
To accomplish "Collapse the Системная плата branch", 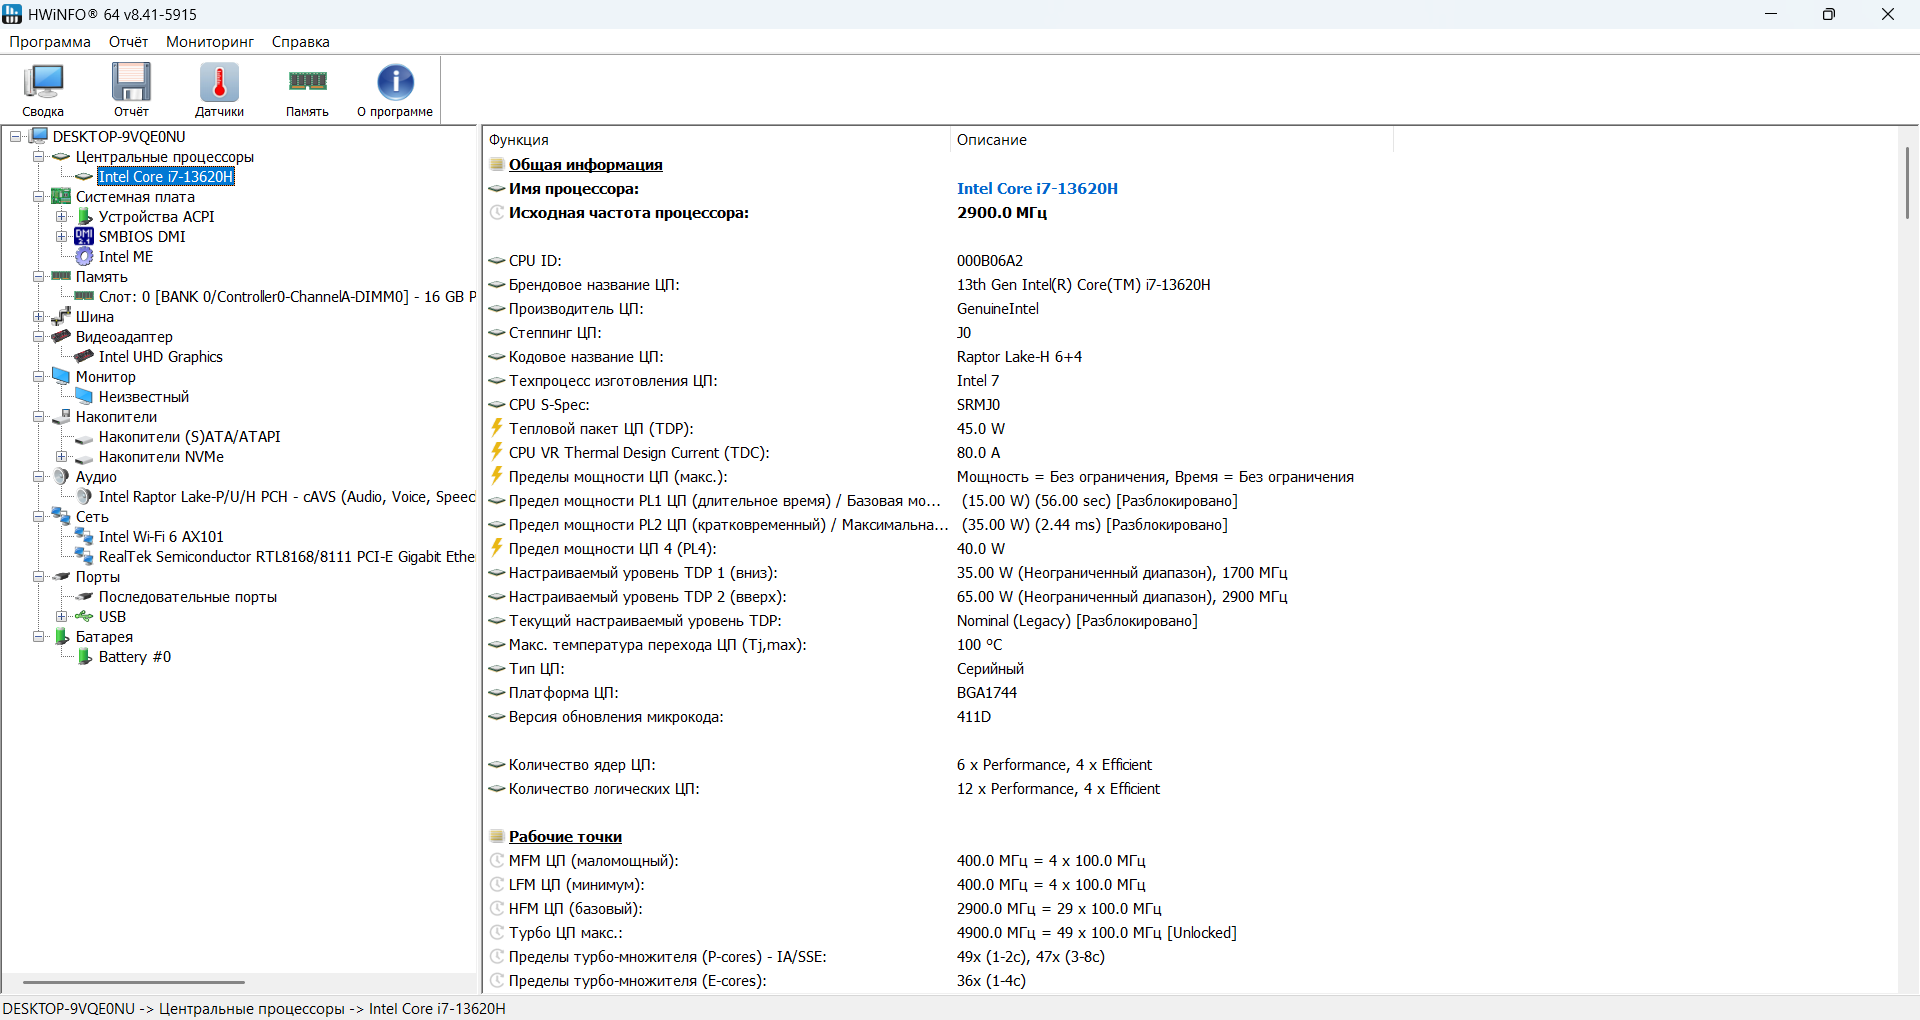I will click(x=39, y=196).
